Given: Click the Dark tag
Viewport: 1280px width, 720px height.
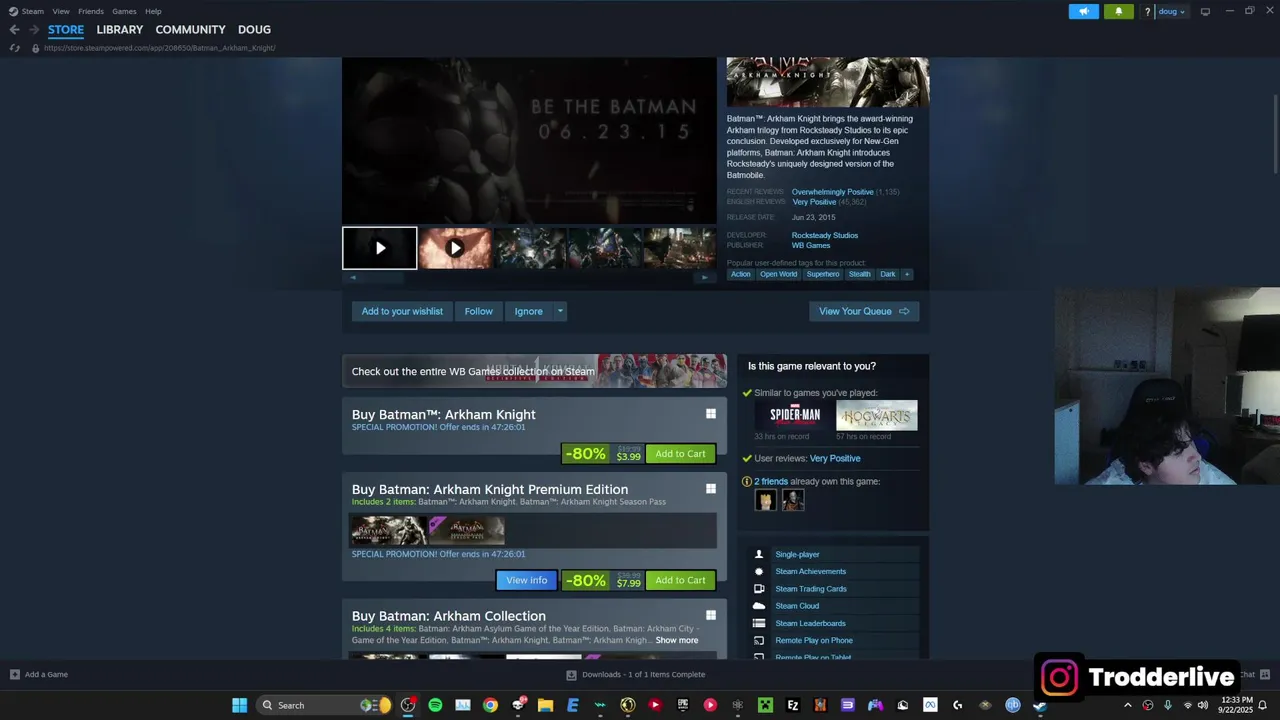Looking at the screenshot, I should [x=888, y=274].
